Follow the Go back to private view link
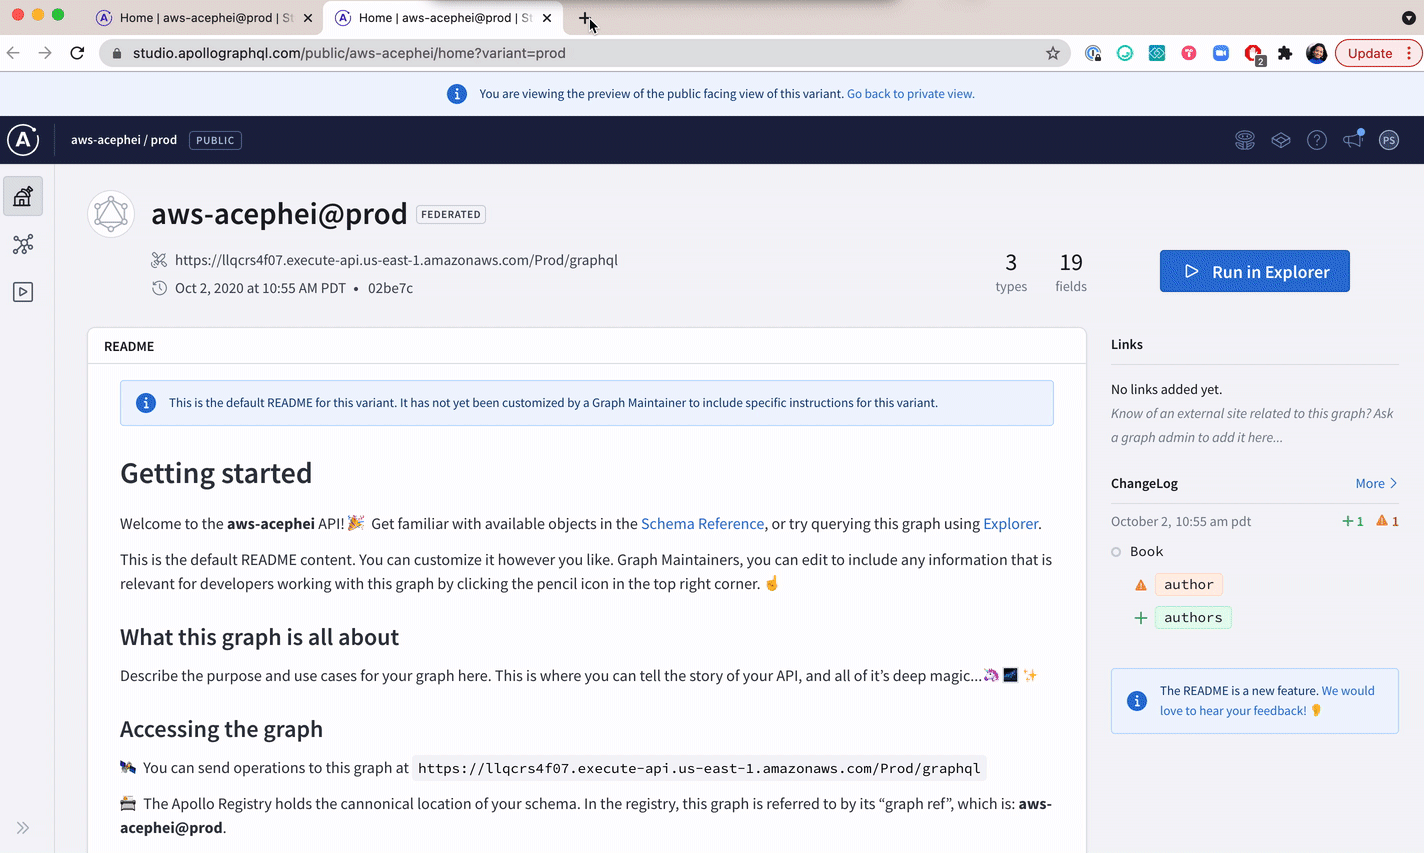Viewport: 1424px width, 853px height. tap(910, 94)
